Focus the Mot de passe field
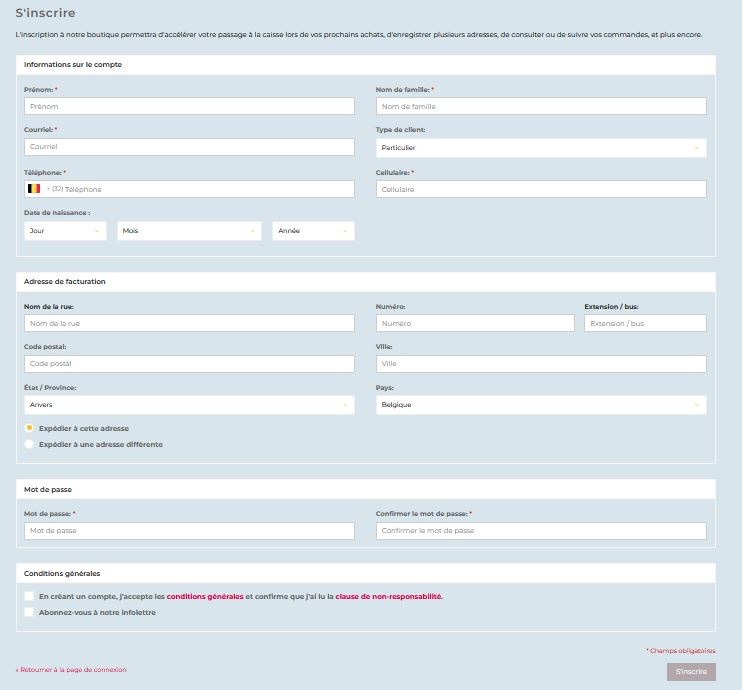The height and width of the screenshot is (690, 742). click(189, 531)
